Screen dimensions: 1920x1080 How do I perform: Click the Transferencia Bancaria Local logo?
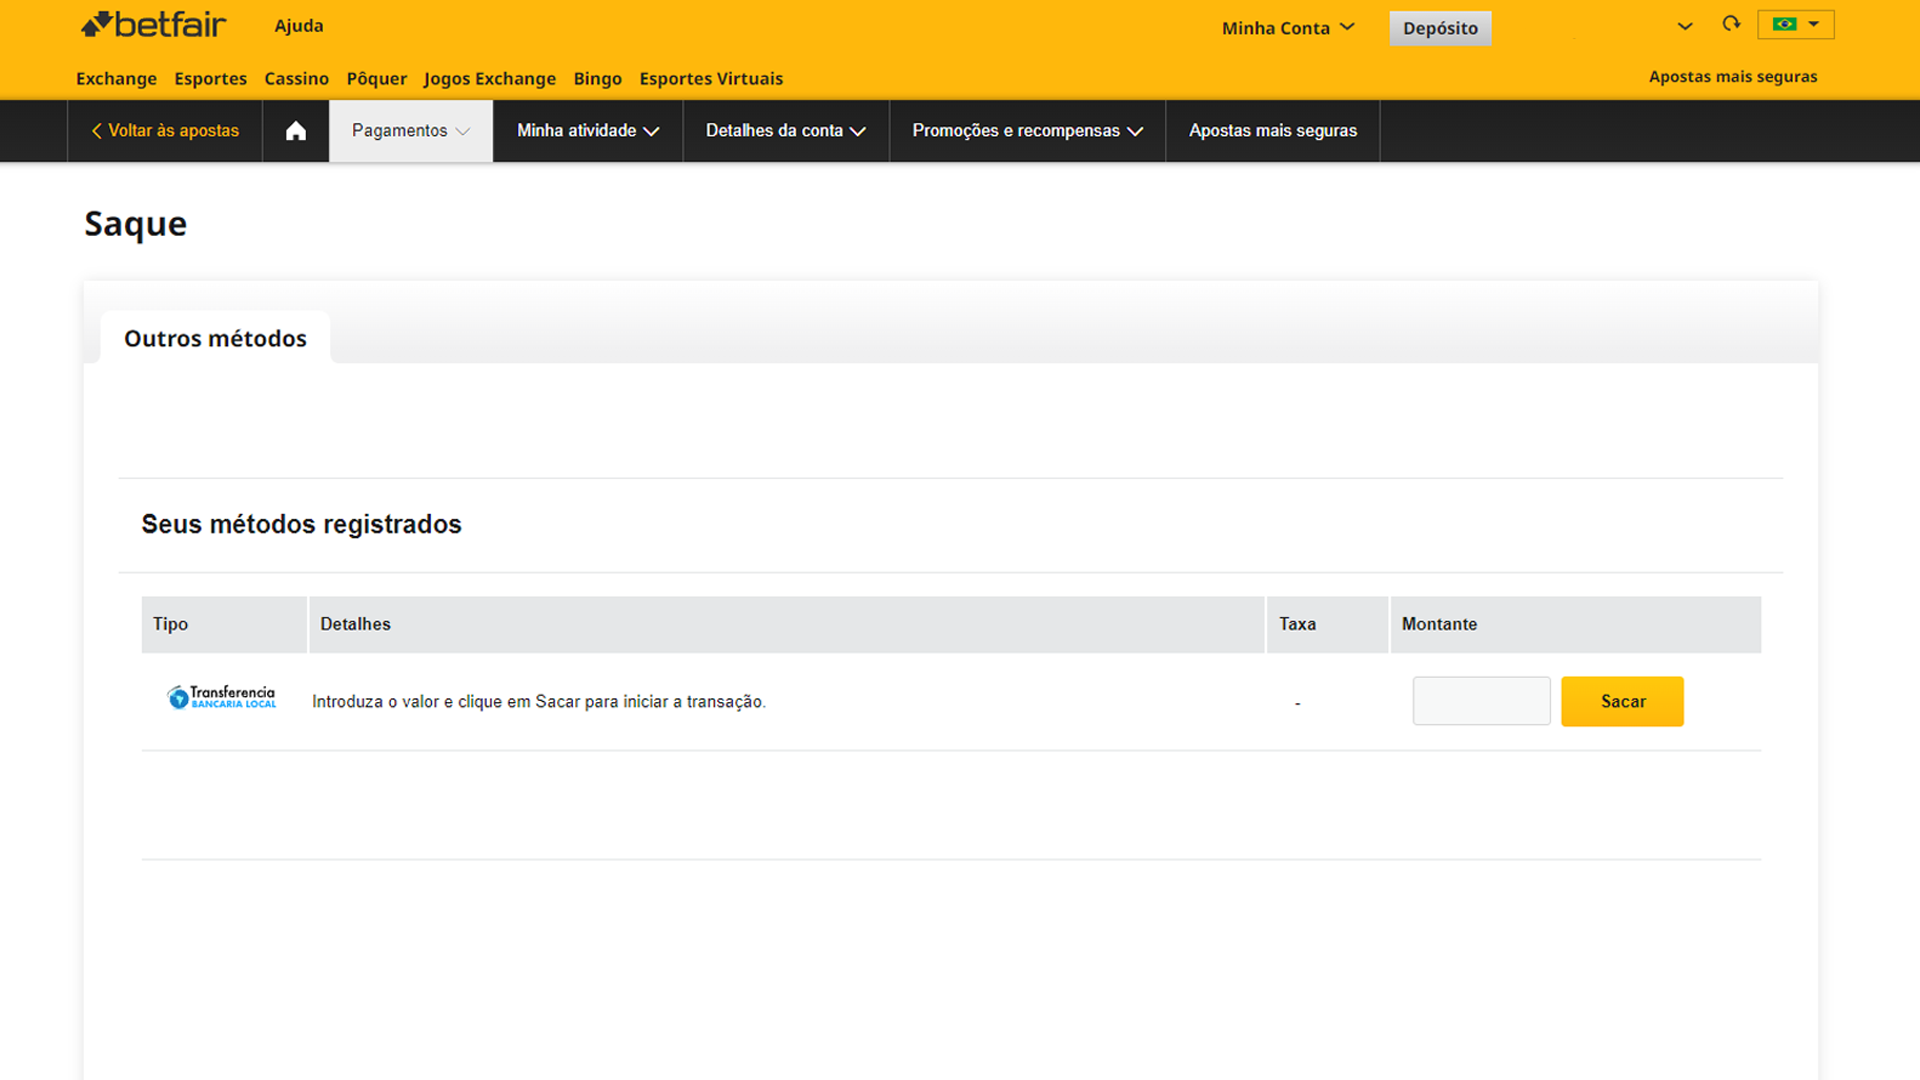(x=221, y=697)
